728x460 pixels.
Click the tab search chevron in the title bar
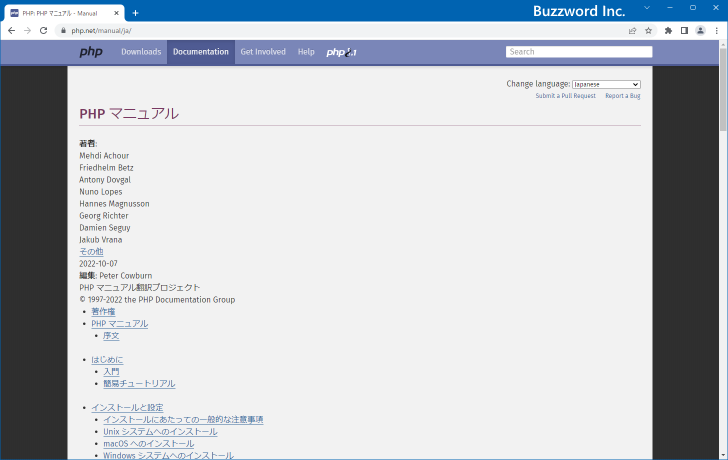coord(647,8)
